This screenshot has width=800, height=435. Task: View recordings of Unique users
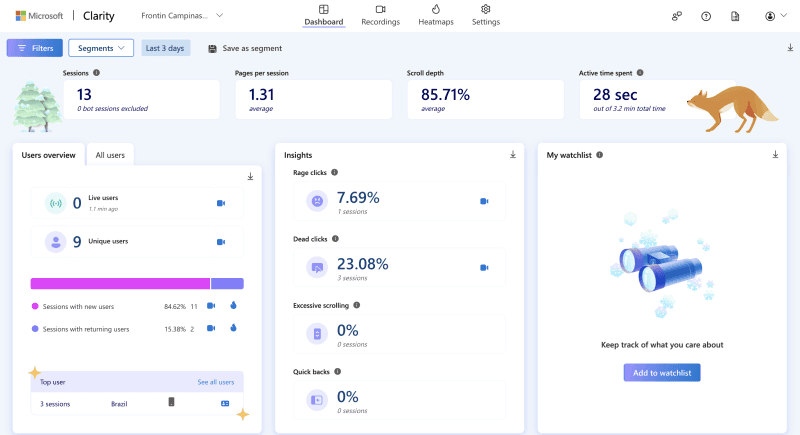221,242
